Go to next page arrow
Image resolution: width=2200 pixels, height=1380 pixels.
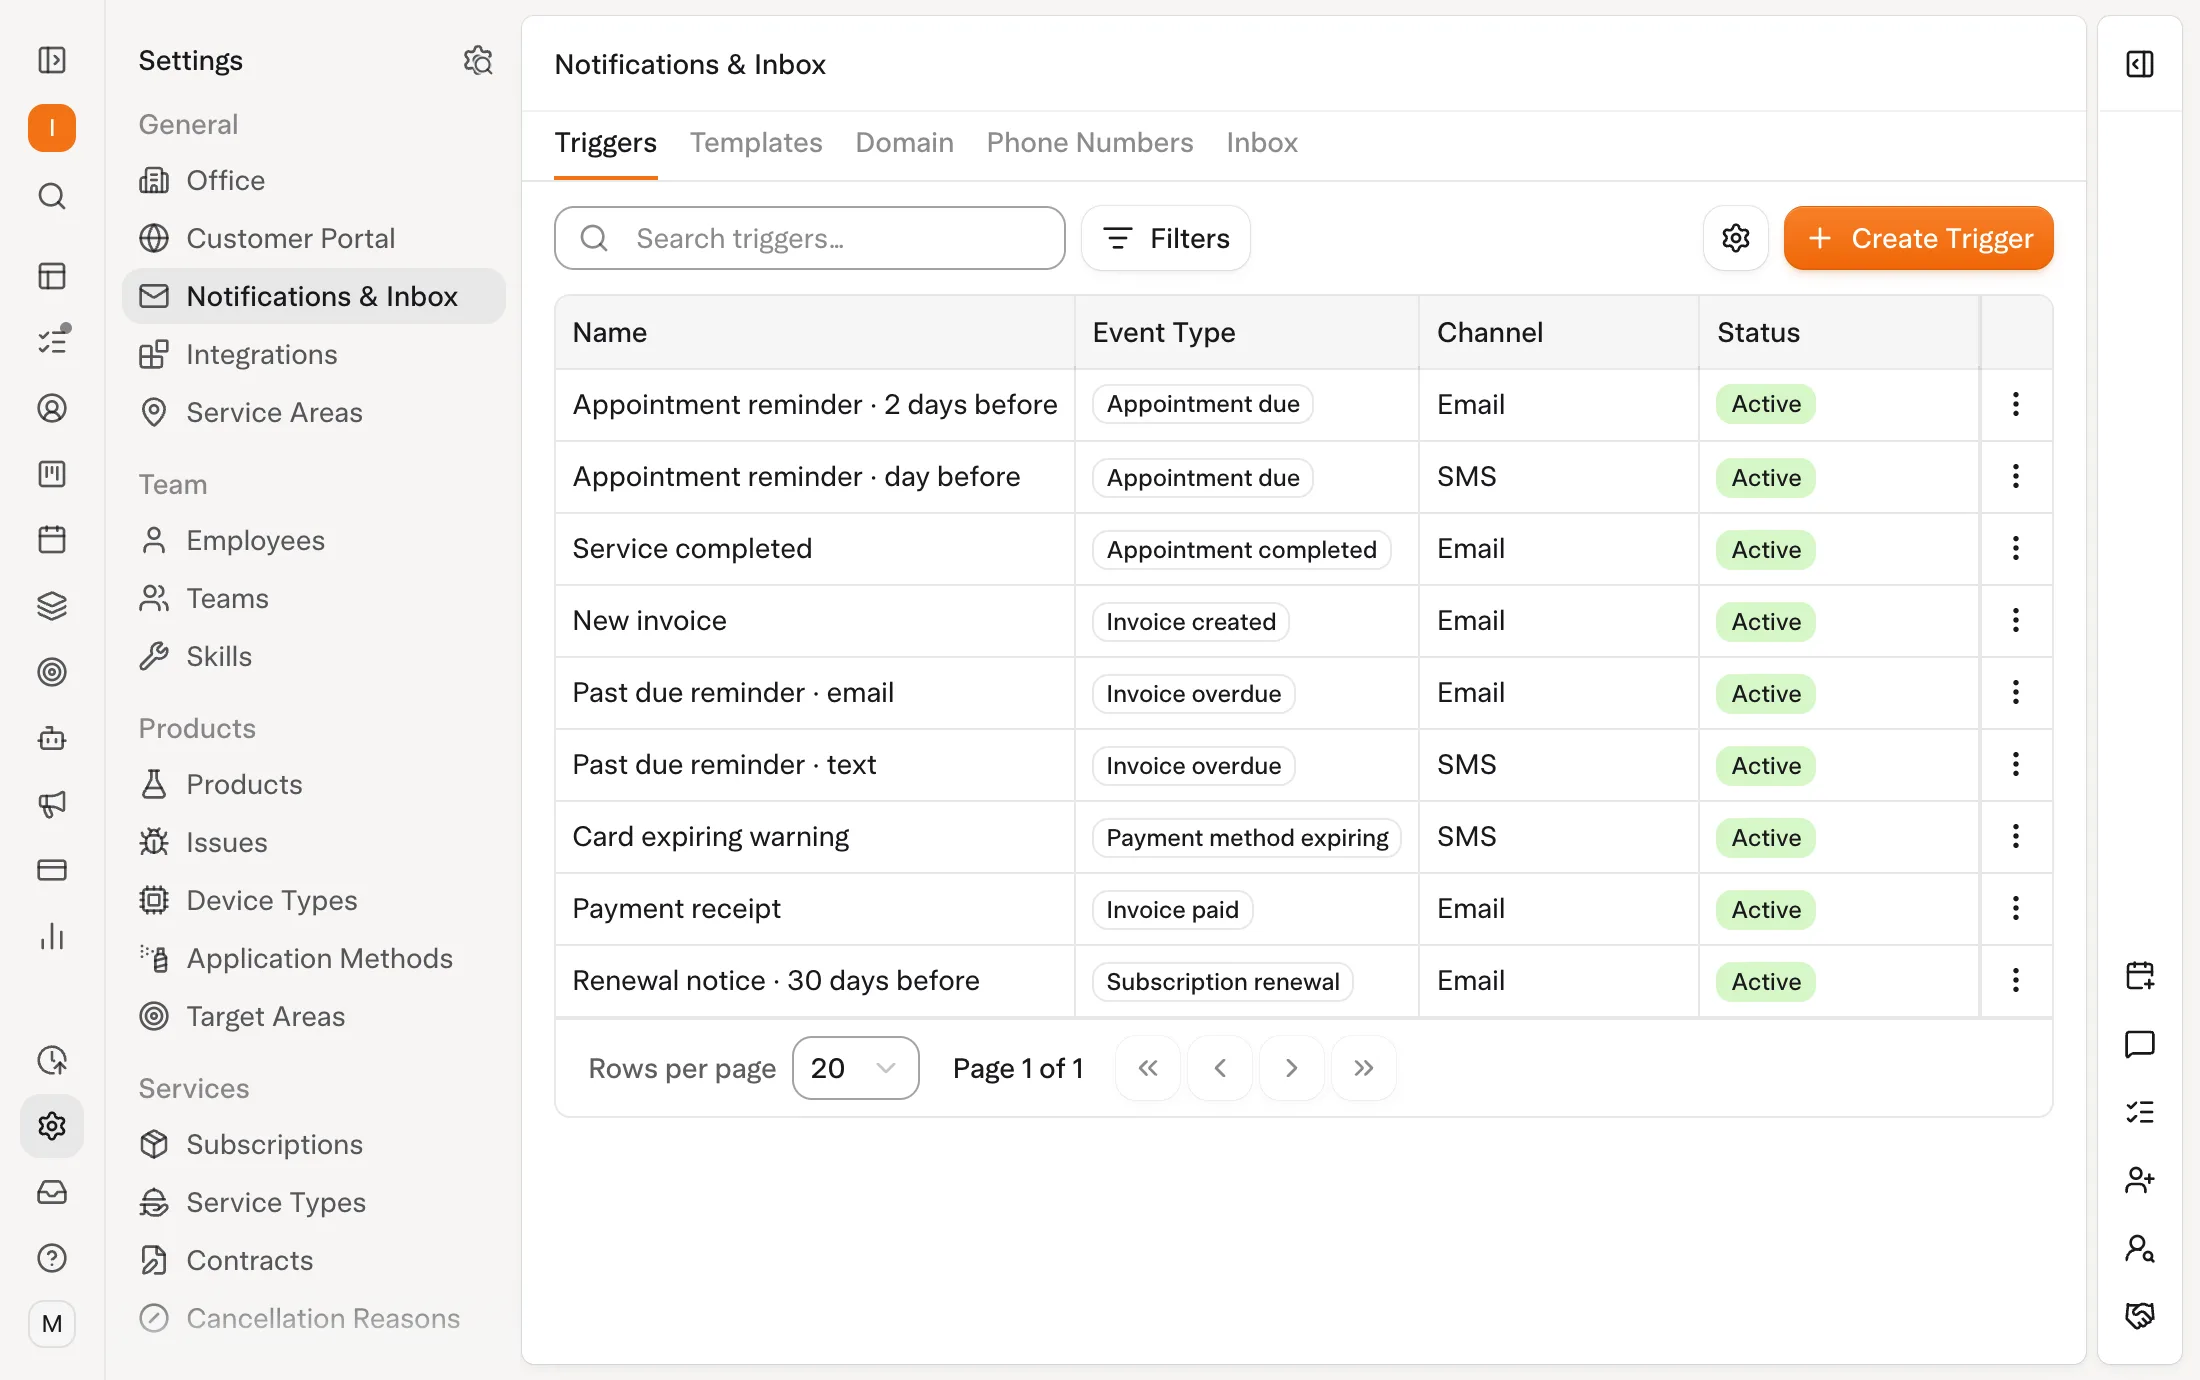(1292, 1068)
